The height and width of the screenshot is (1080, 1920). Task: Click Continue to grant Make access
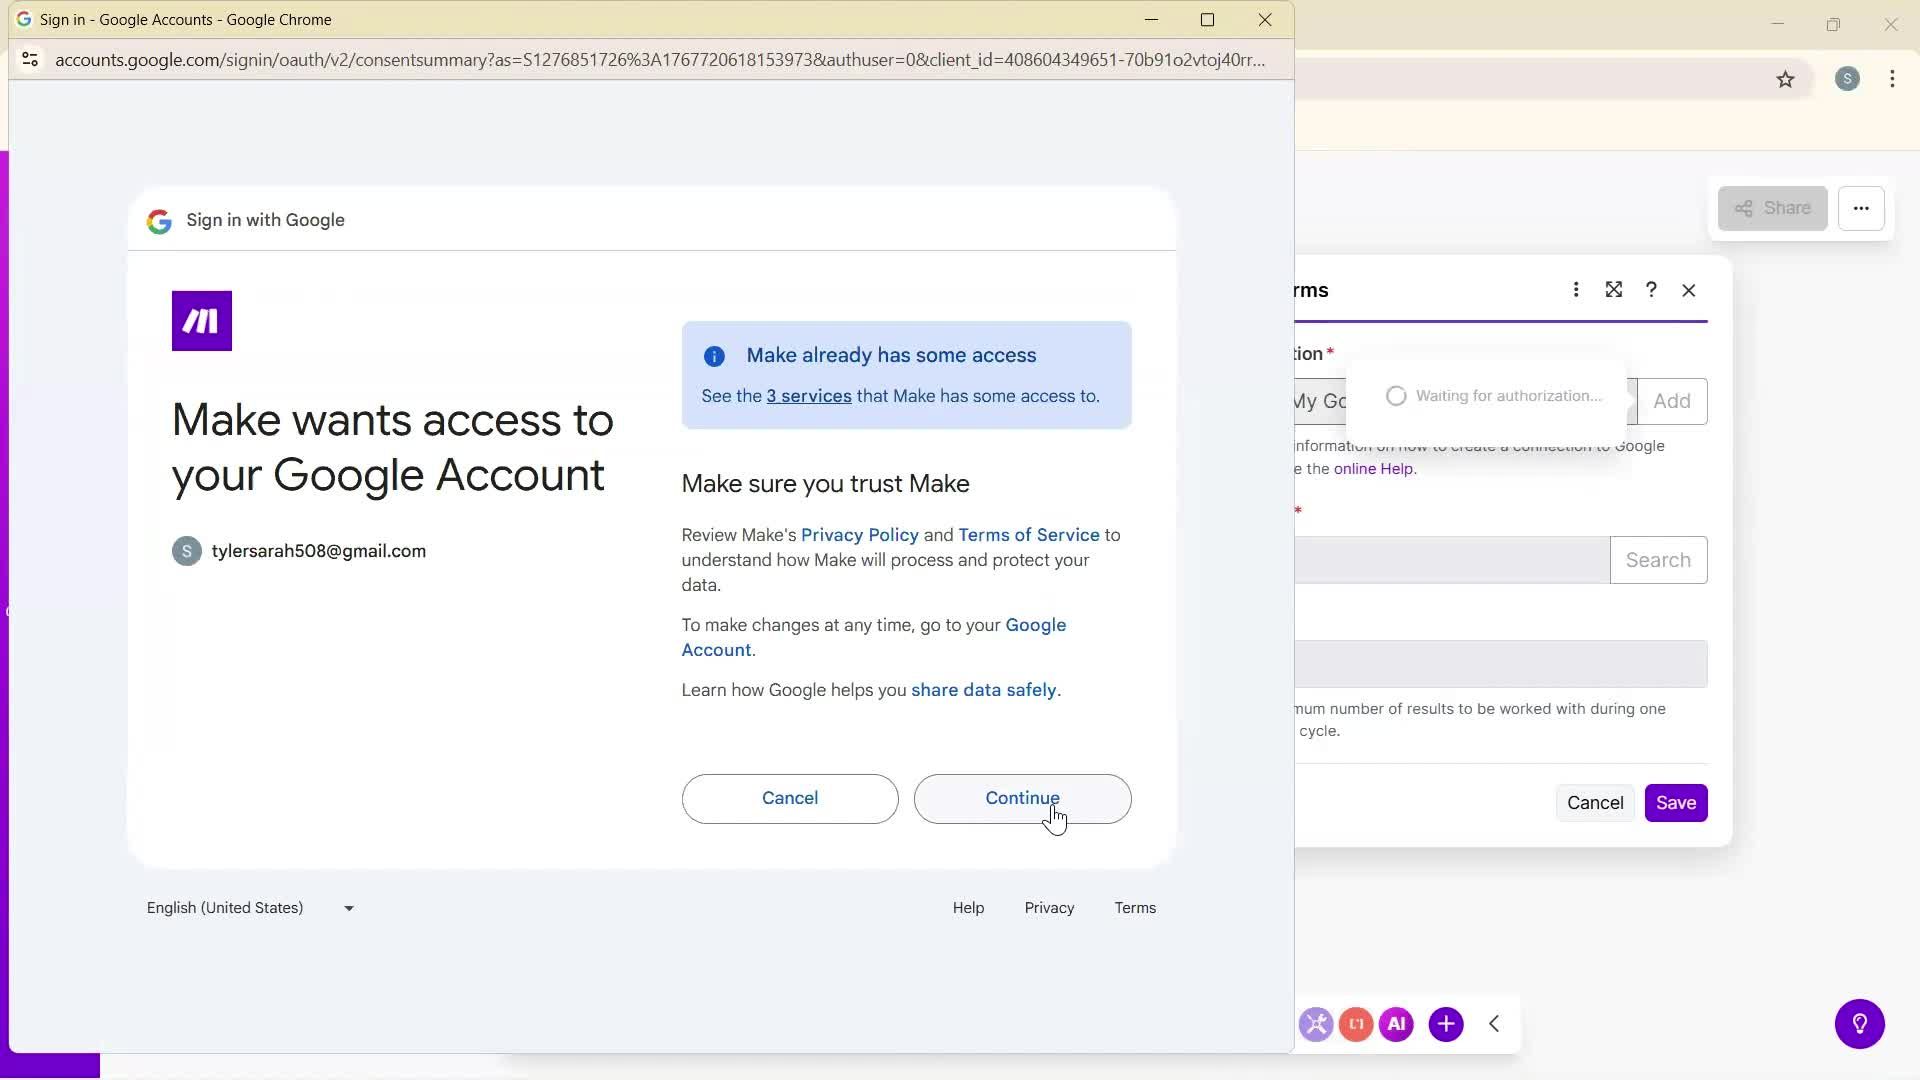[1022, 799]
